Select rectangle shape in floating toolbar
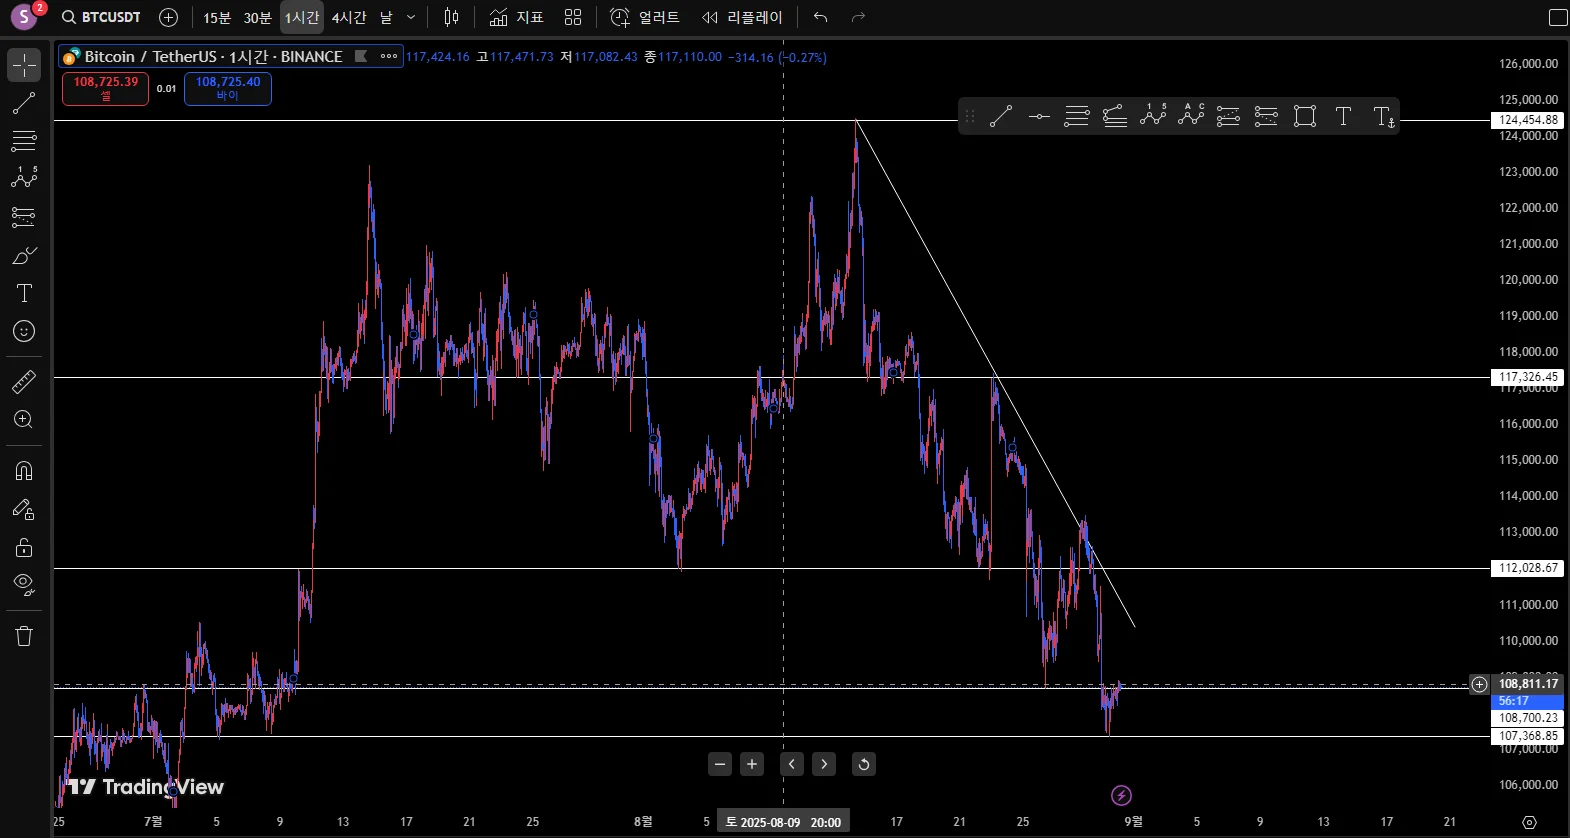The height and width of the screenshot is (838, 1570). (1305, 117)
